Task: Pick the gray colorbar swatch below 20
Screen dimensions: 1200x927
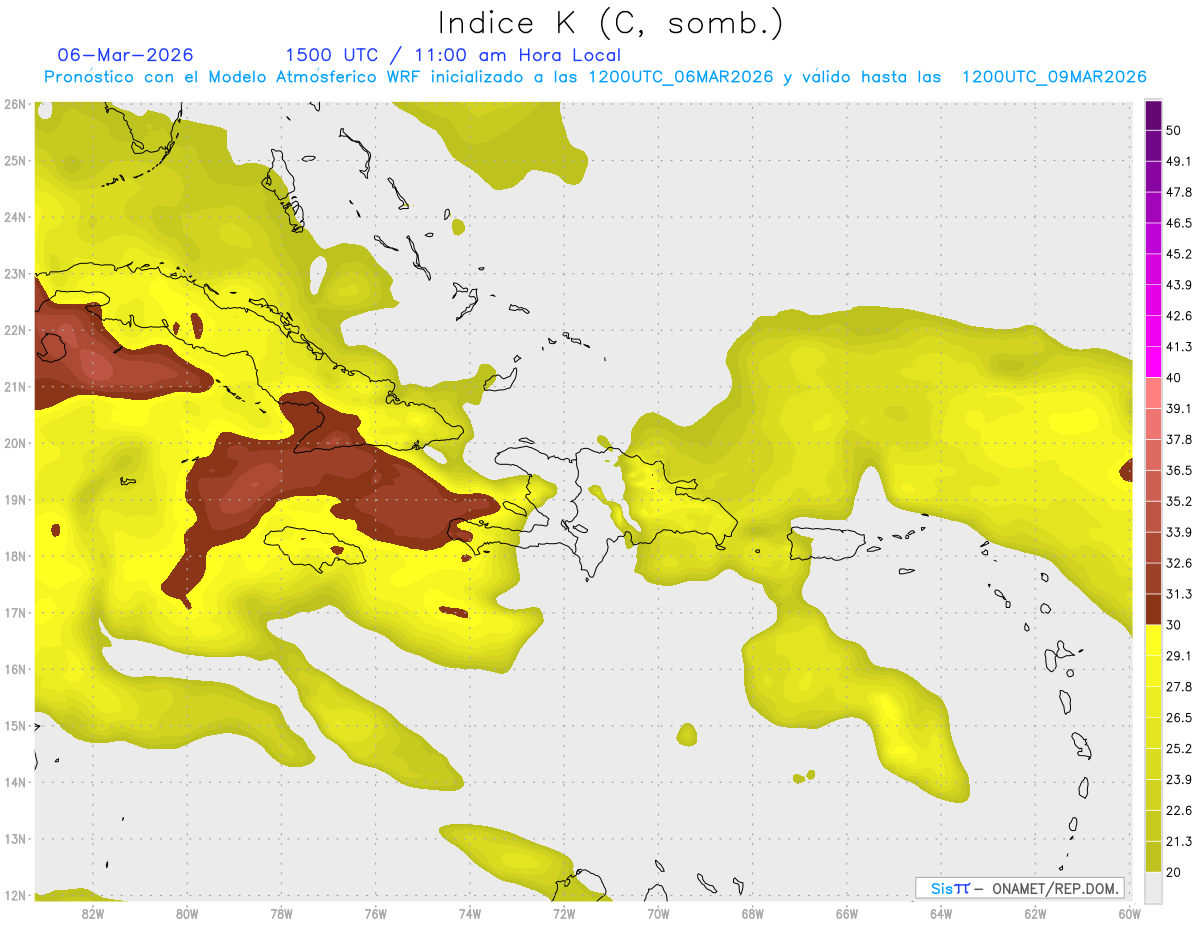Action: [1153, 887]
